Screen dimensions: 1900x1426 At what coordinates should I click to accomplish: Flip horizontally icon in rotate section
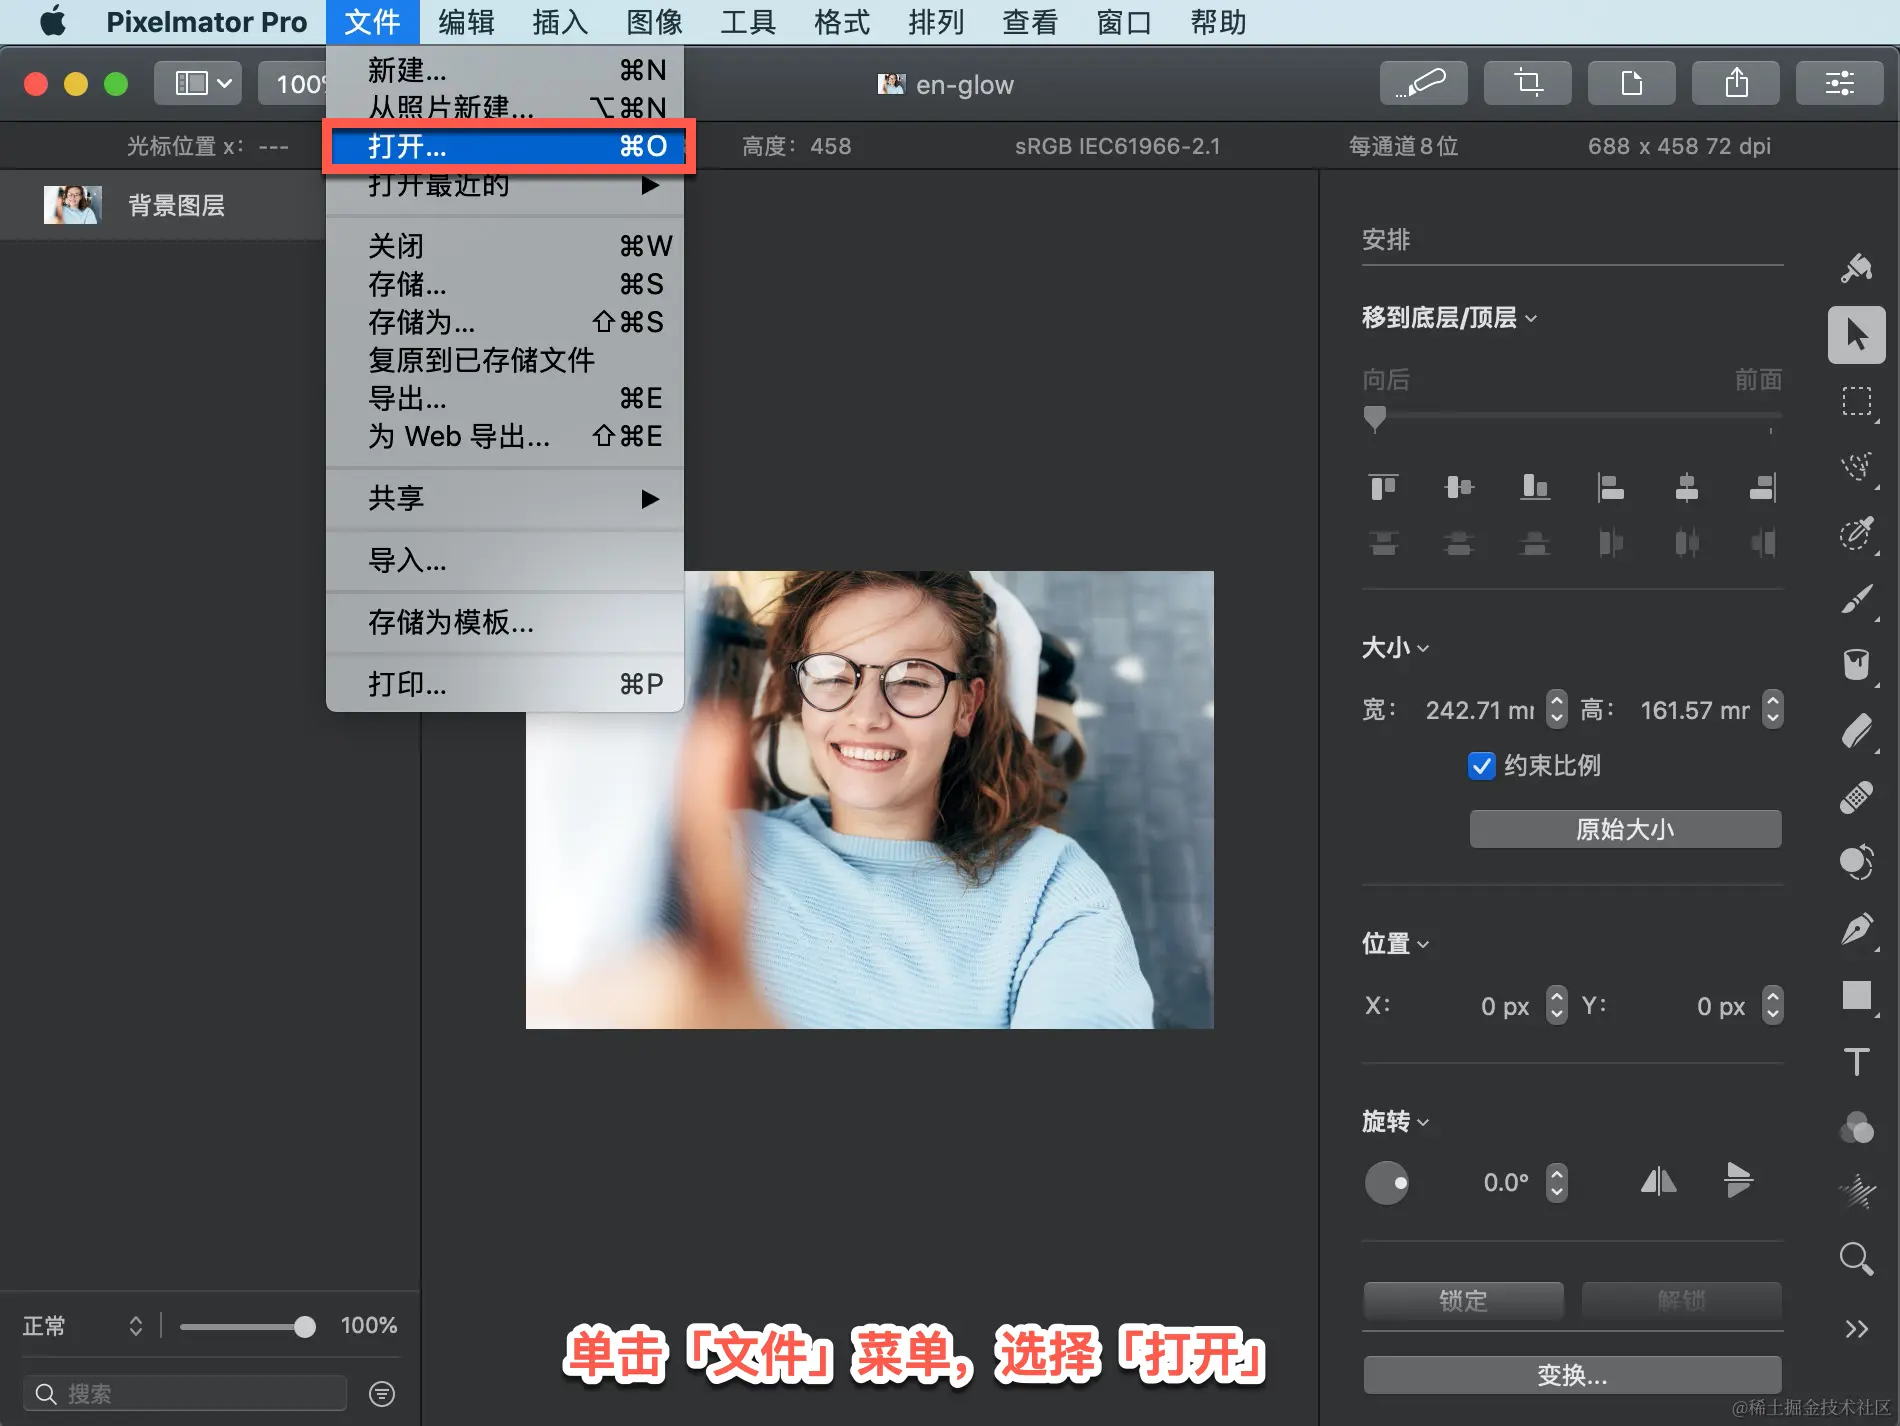(x=1658, y=1182)
